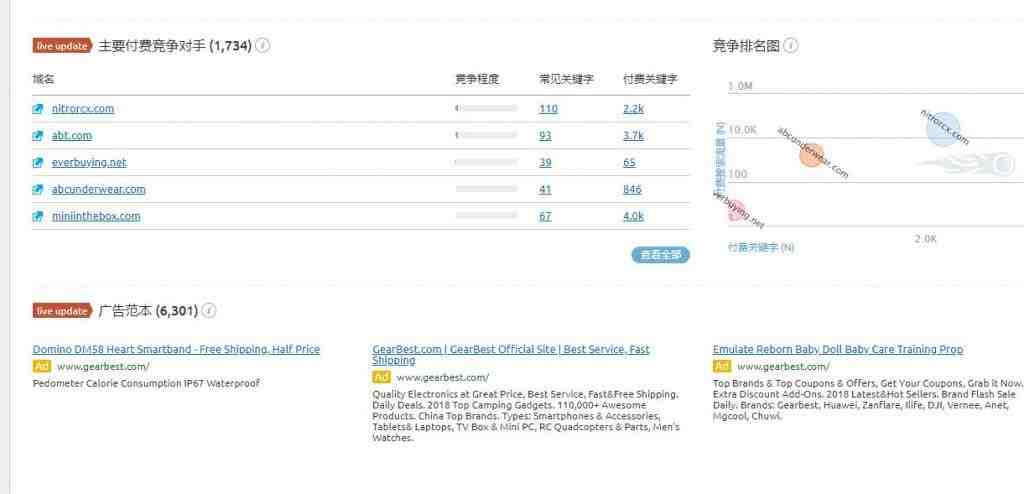Open external link icon for miniinthebox.com
Image resolution: width=1024 pixels, height=494 pixels.
pos(38,216)
